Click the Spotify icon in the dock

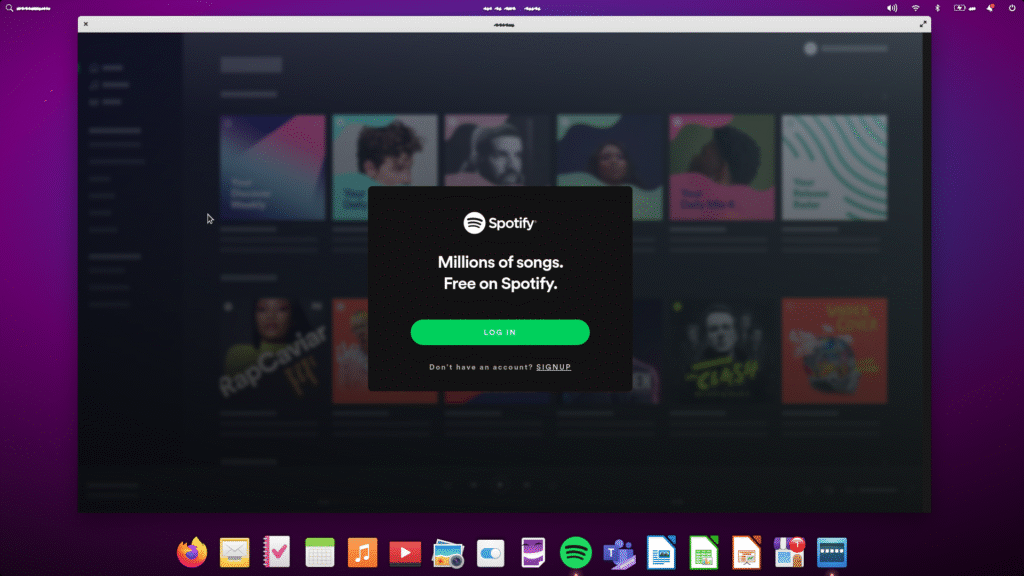[x=576, y=552]
